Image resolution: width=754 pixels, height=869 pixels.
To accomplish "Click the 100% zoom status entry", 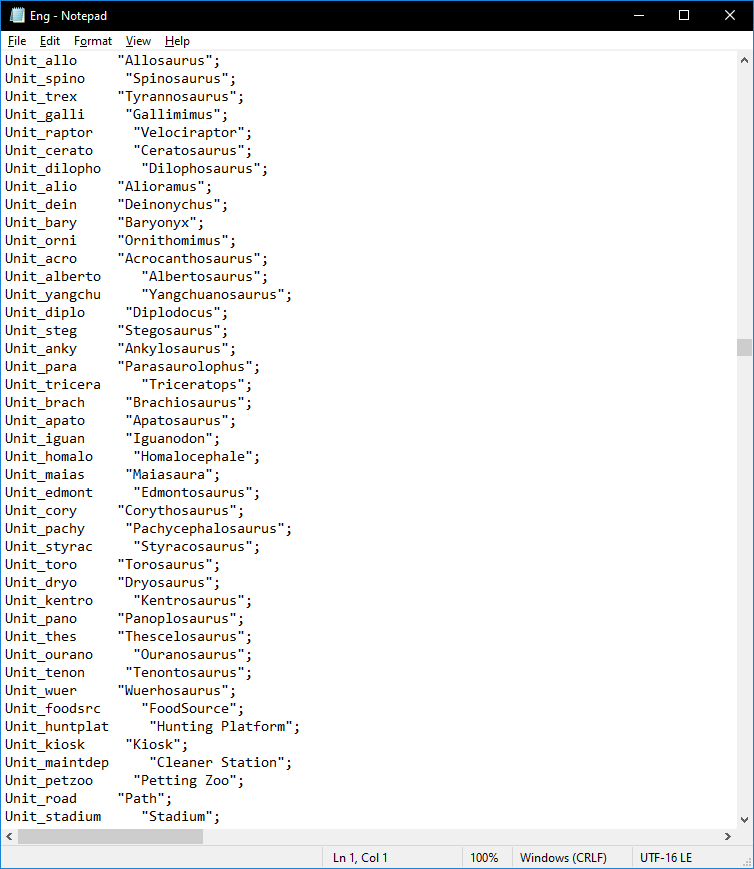I will coord(484,858).
